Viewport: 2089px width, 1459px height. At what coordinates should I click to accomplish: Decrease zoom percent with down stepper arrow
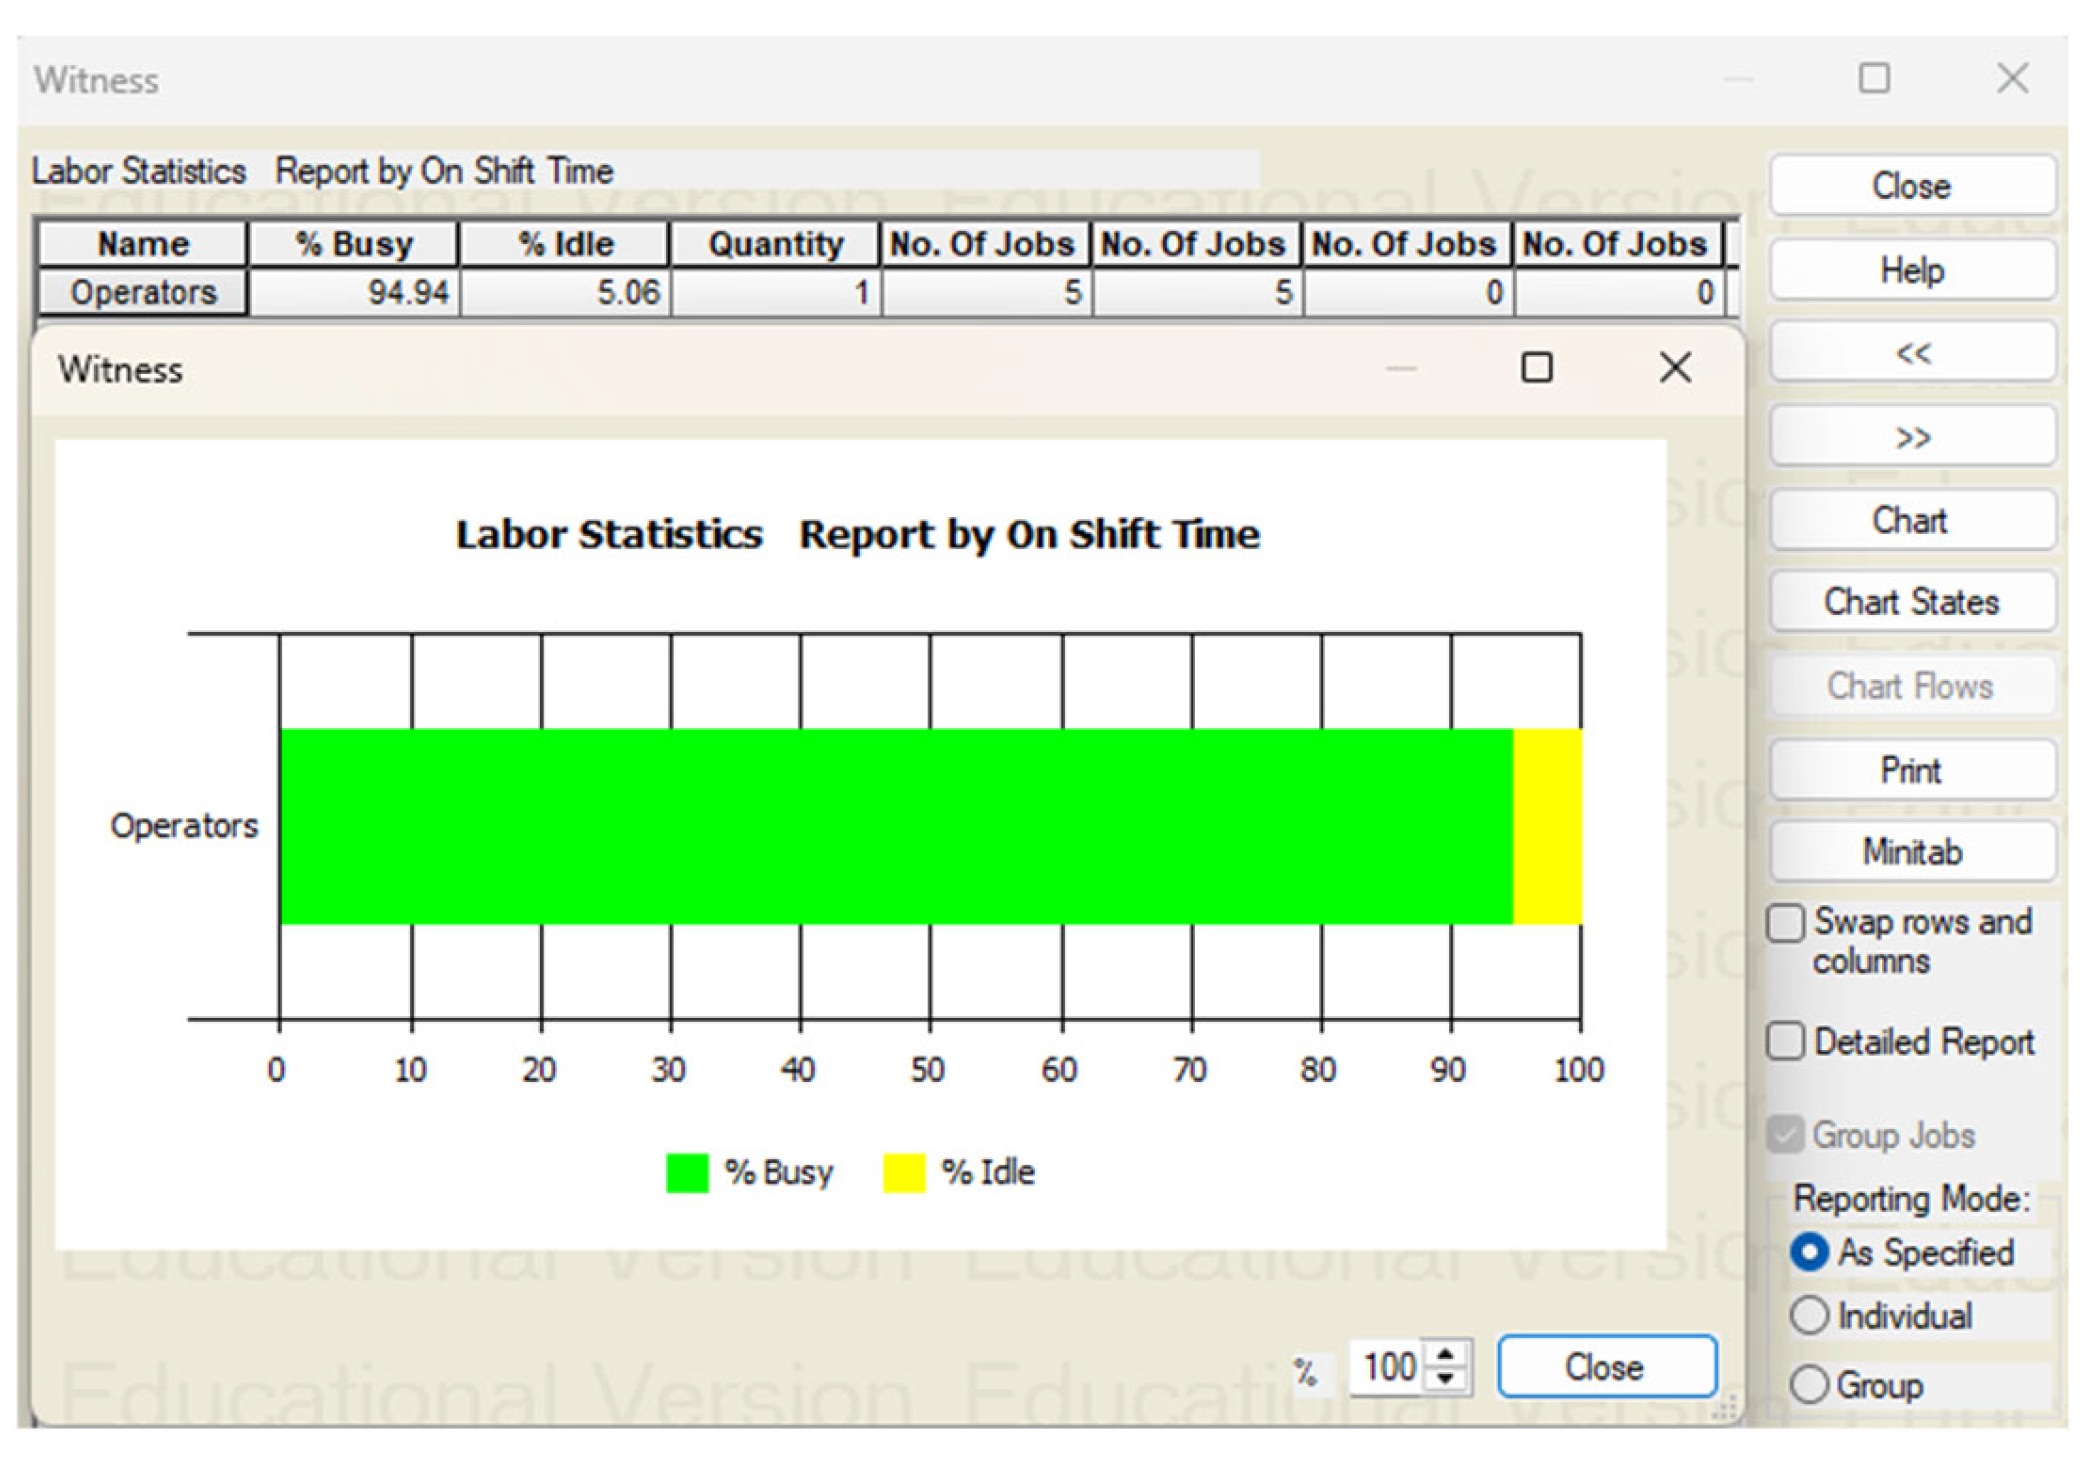[x=1445, y=1379]
